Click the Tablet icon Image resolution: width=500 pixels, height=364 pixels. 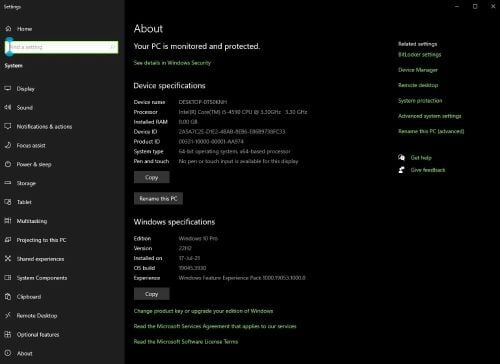pos(8,202)
